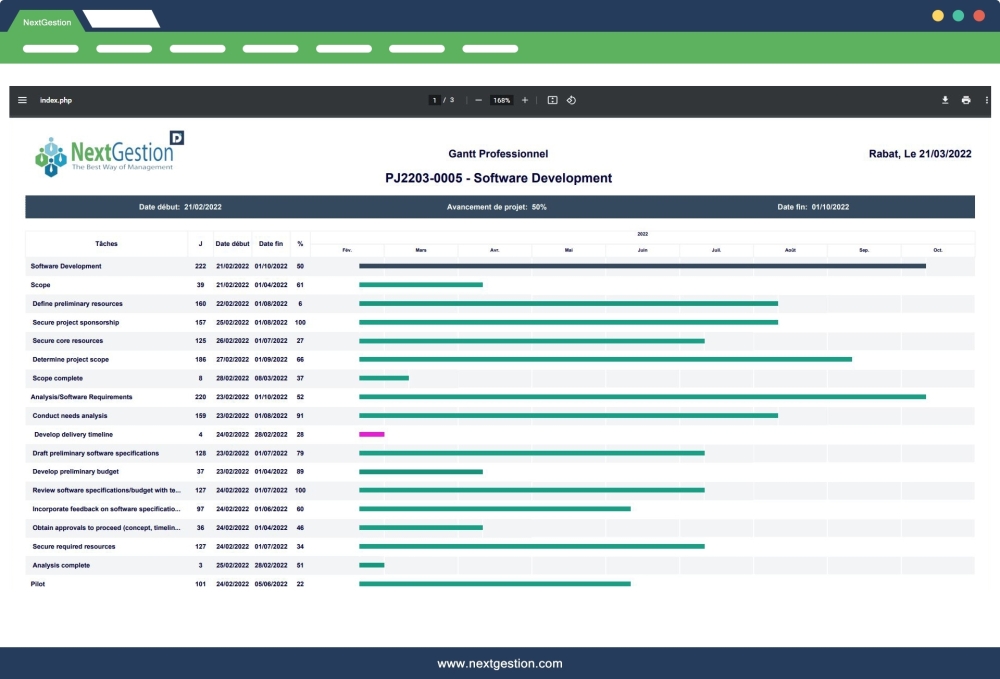Click the Avancement de projet 50% header
The image size is (1000, 679).
pos(497,206)
